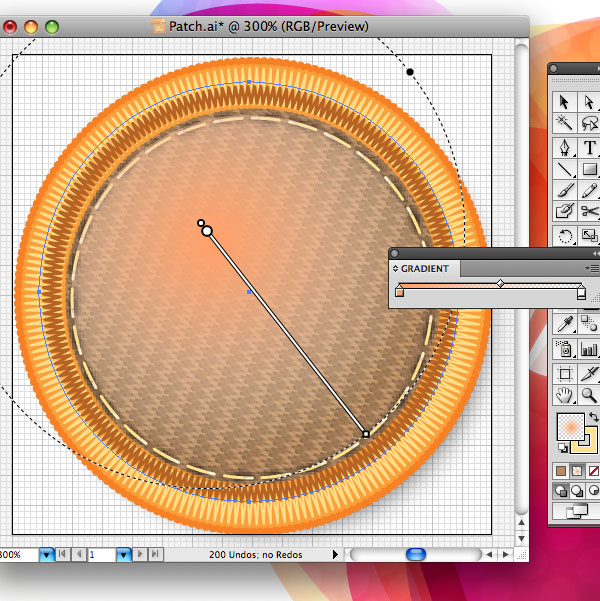This screenshot has height=601, width=600.
Task: Click the '200 Undos; no Redos' status text
Action: click(x=255, y=554)
